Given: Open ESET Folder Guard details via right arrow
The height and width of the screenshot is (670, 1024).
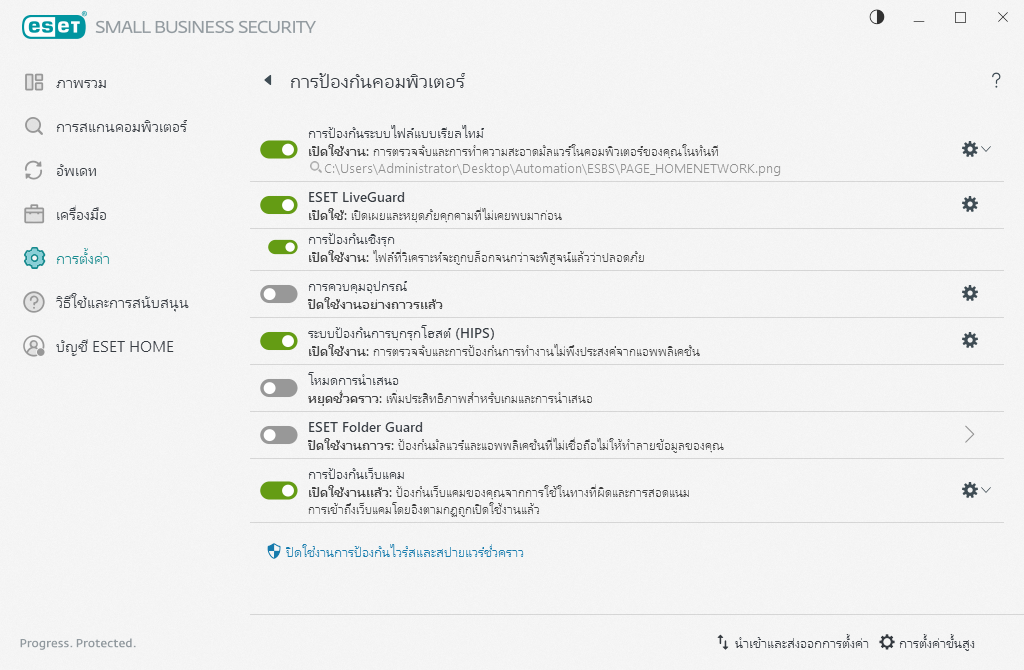Looking at the screenshot, I should [x=967, y=434].
